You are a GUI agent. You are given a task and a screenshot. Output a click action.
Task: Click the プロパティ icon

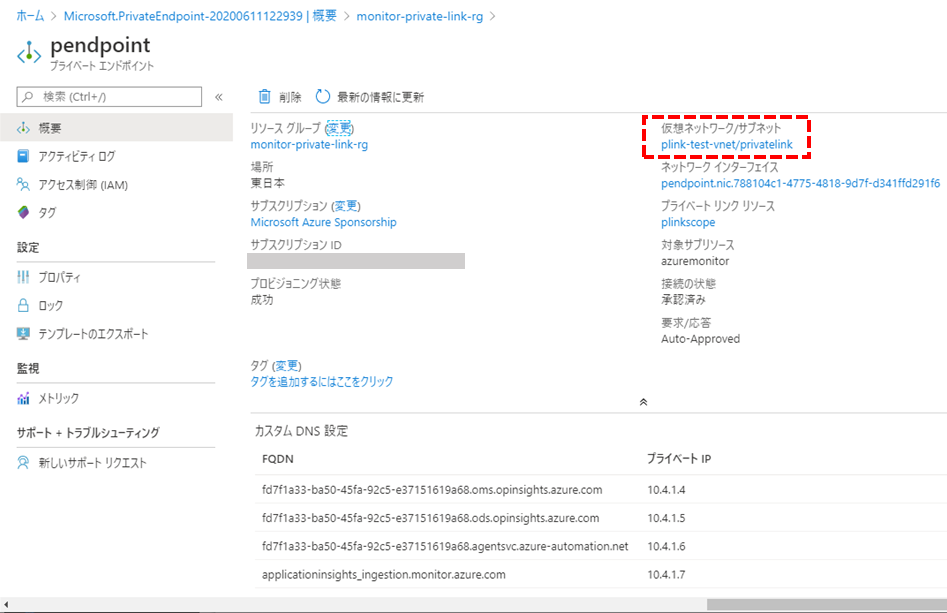(x=23, y=277)
